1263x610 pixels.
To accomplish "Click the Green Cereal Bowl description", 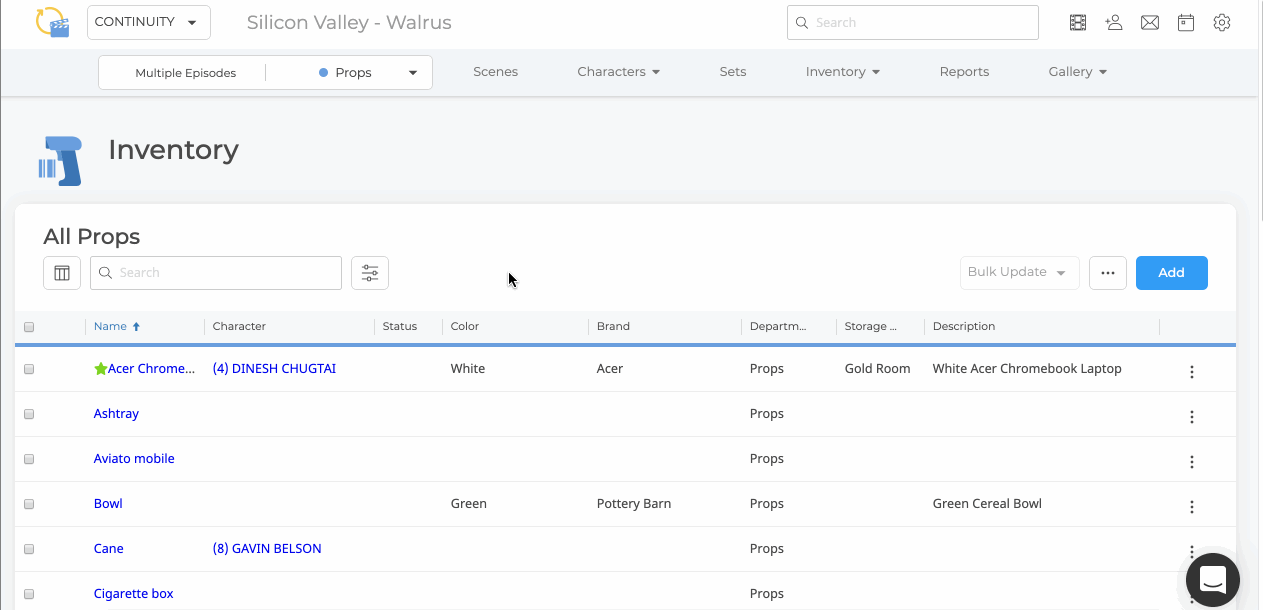I will pyautogui.click(x=987, y=504).
